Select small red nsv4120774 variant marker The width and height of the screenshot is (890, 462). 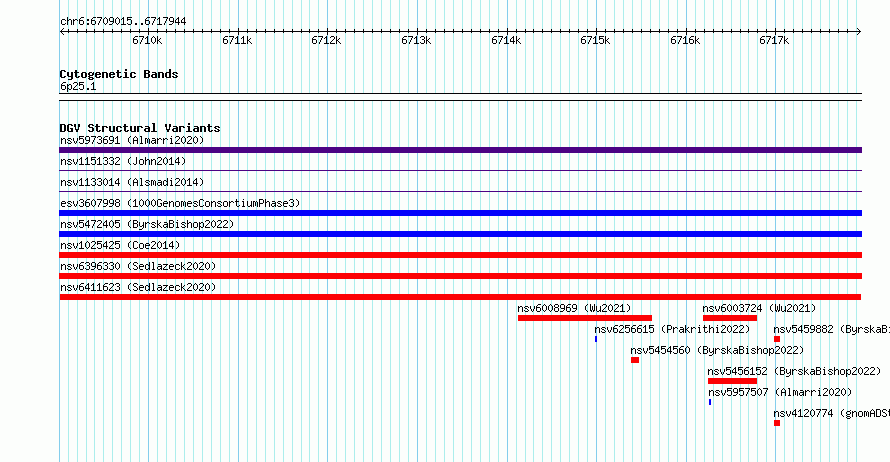click(777, 423)
